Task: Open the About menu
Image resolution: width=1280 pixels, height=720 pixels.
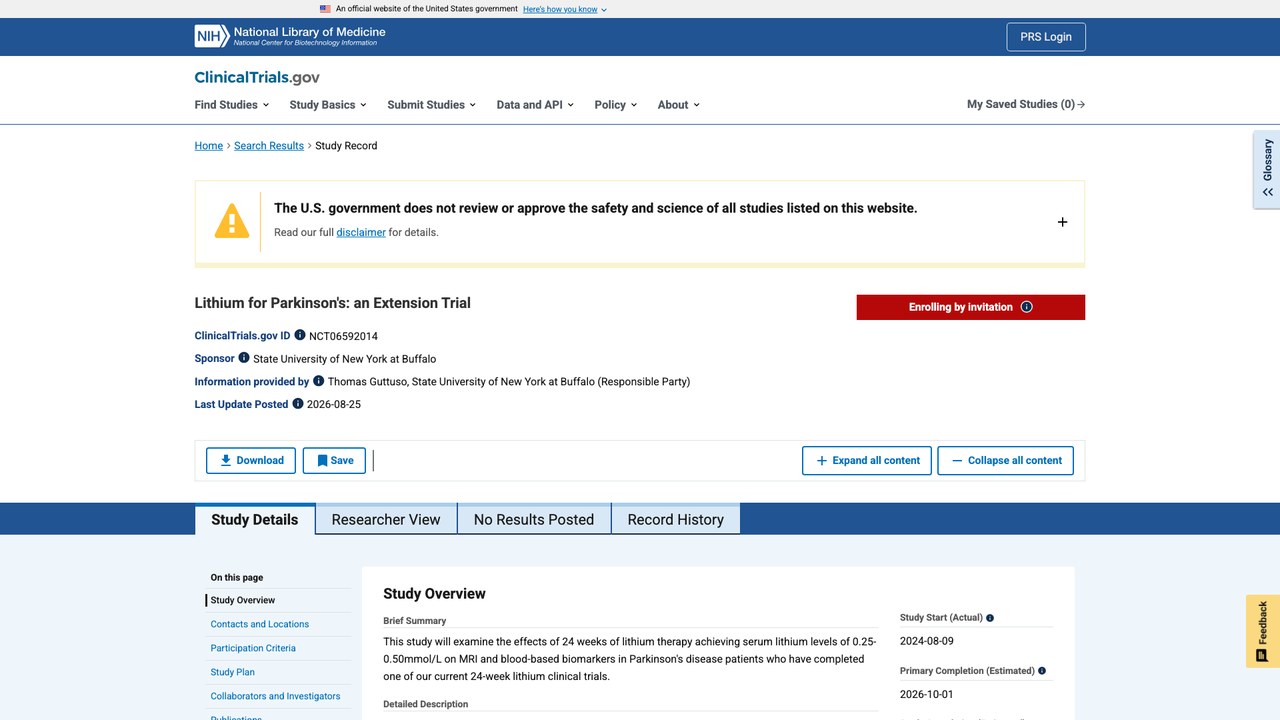Action: pyautogui.click(x=678, y=104)
